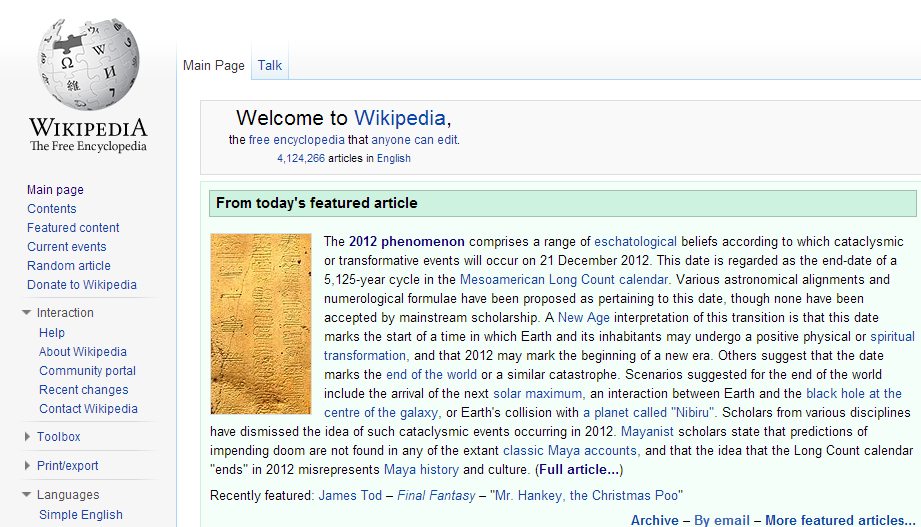Viewport: 921px width, 527px height.
Task: Switch to the Talk tab
Action: click(270, 66)
